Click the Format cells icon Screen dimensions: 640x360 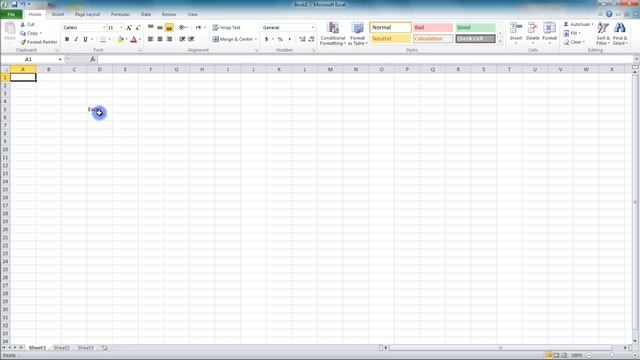tap(549, 29)
